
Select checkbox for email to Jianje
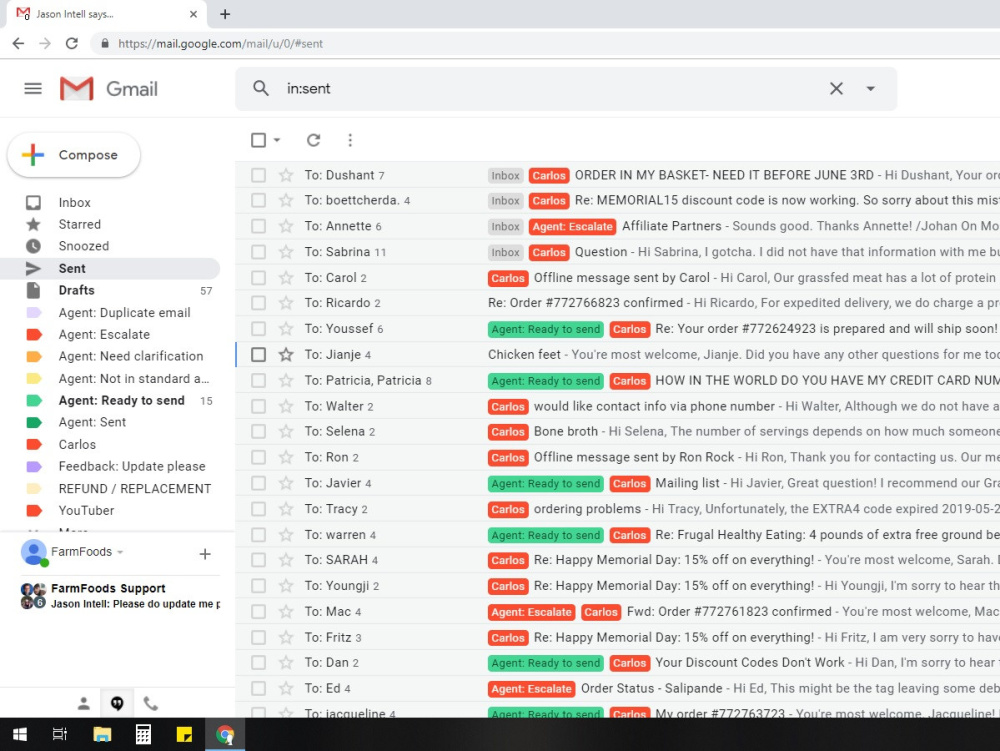click(258, 354)
